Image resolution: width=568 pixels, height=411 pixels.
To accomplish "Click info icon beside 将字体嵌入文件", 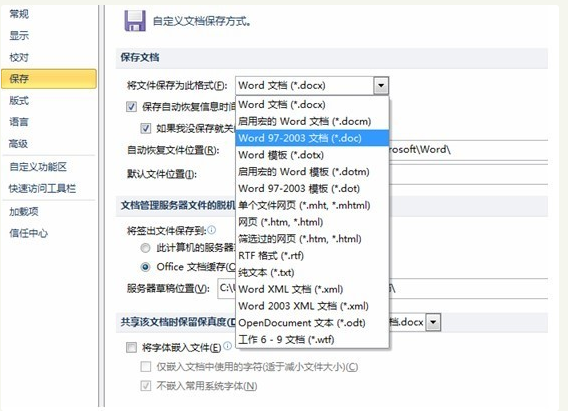I will click(x=227, y=346).
